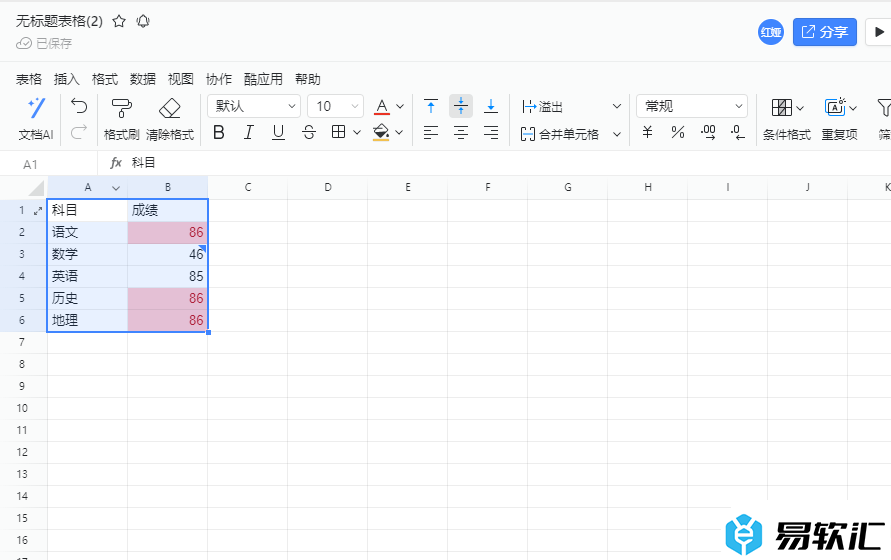Click the formula bar showing 科目
891x560 pixels.
(494, 163)
